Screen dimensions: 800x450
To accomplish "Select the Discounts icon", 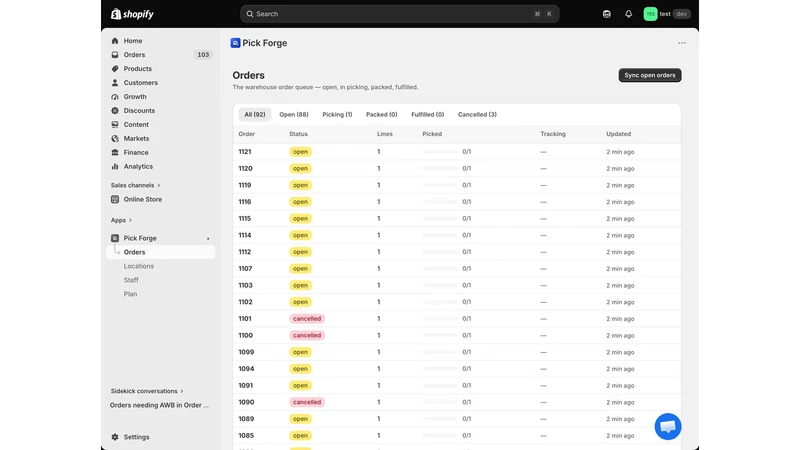I will point(115,110).
